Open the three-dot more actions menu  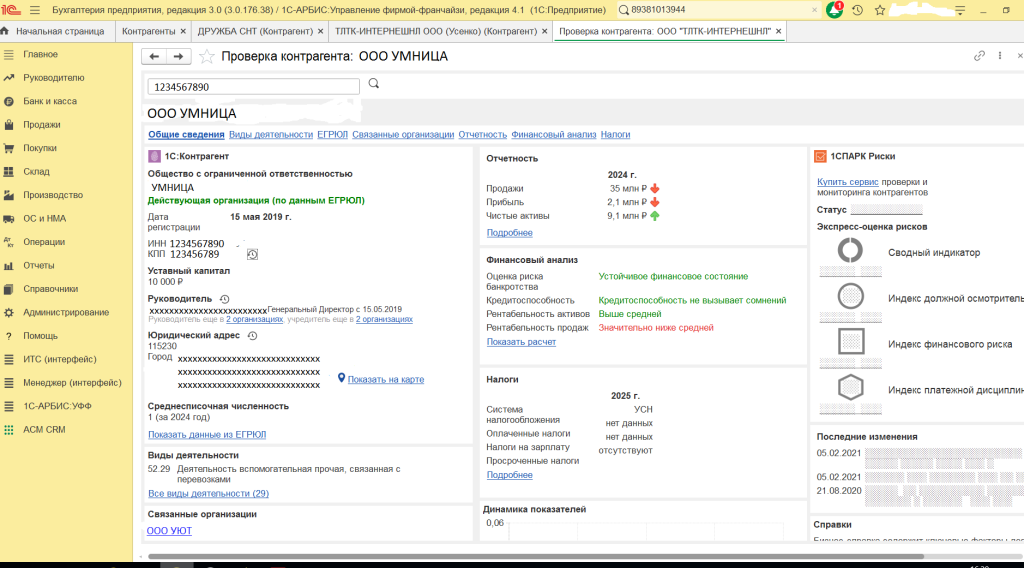click(x=1000, y=56)
